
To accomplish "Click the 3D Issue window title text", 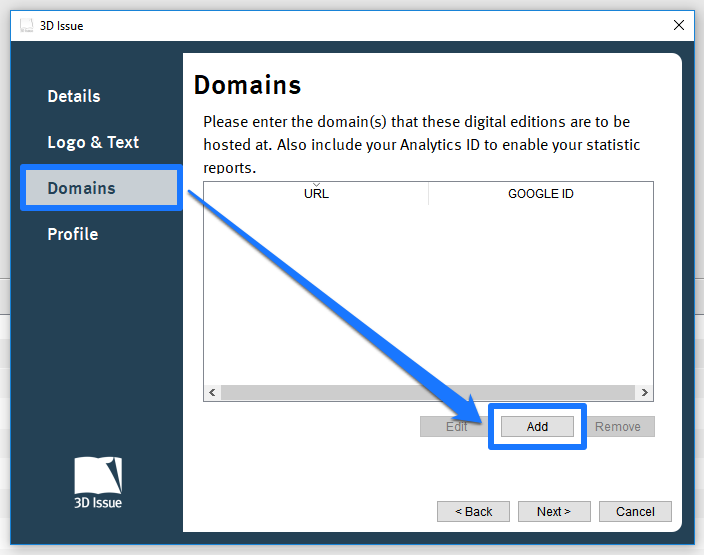I will click(63, 25).
